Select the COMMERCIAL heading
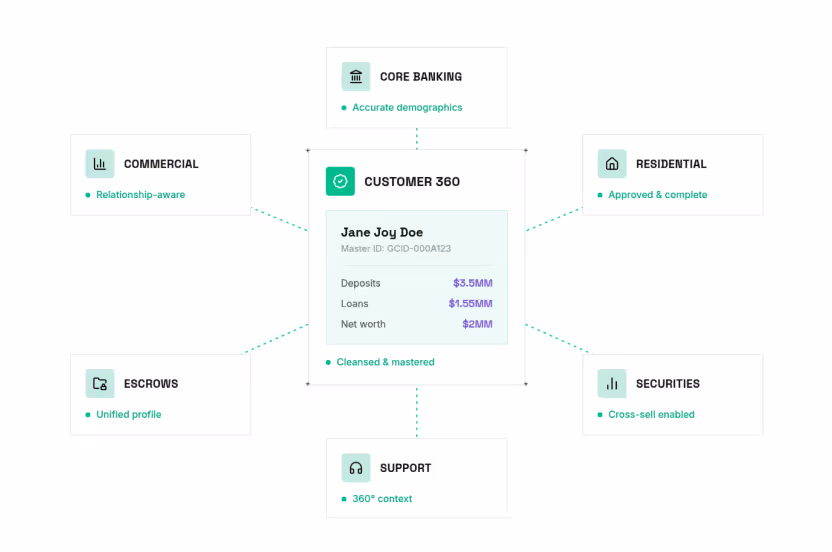This screenshot has height=552, width=832. point(161,164)
